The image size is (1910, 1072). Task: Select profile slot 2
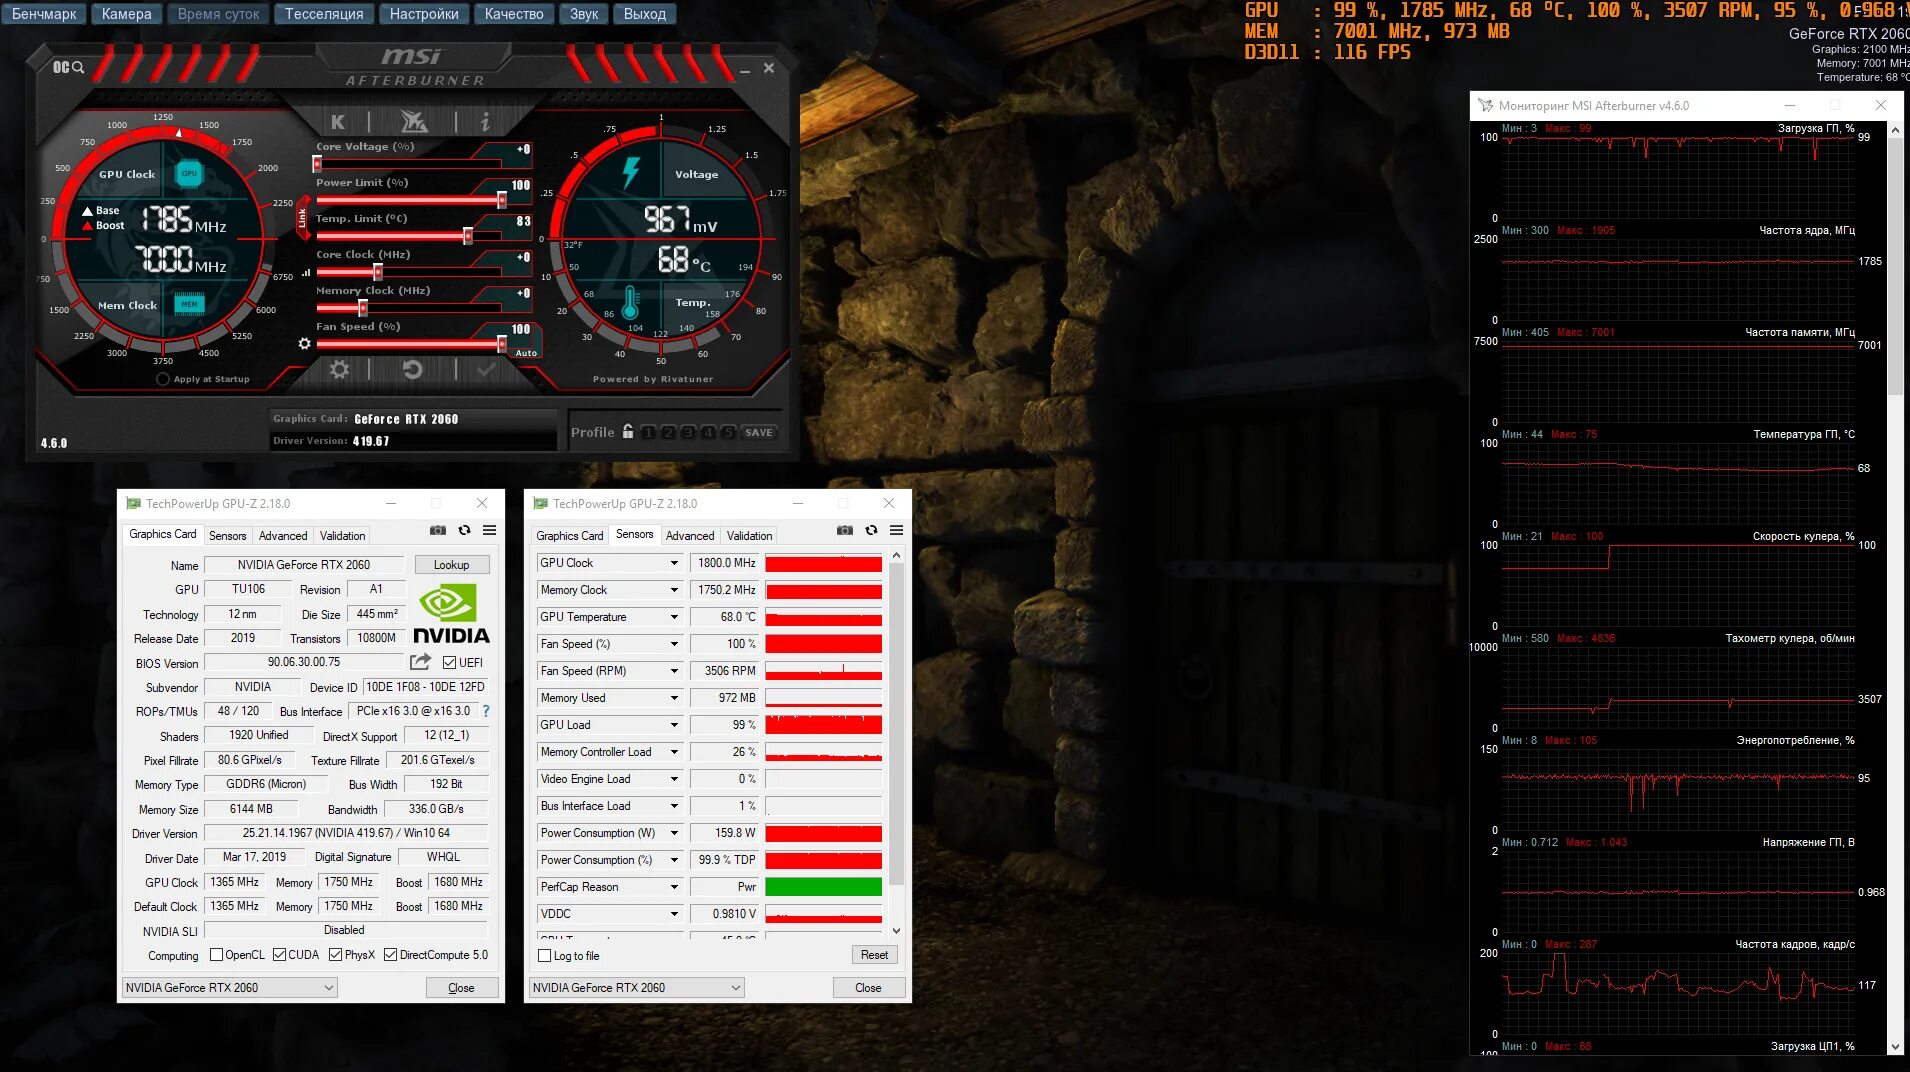pos(668,433)
